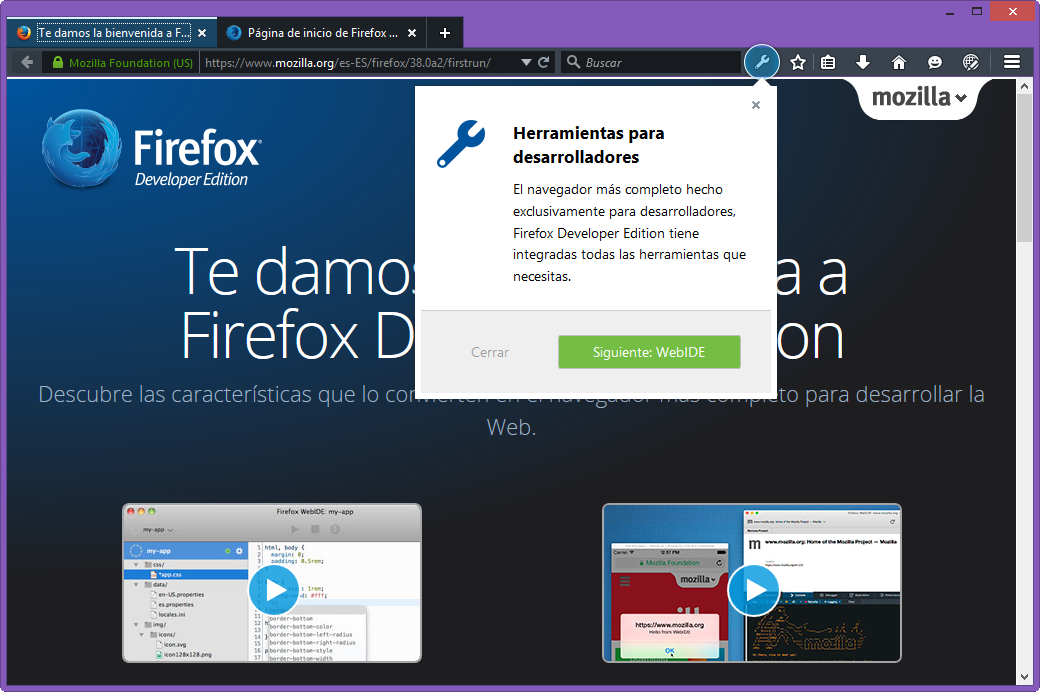Close the 'Página de inicio de Firefox' tab
Image resolution: width=1040 pixels, height=692 pixels.
tap(412, 33)
